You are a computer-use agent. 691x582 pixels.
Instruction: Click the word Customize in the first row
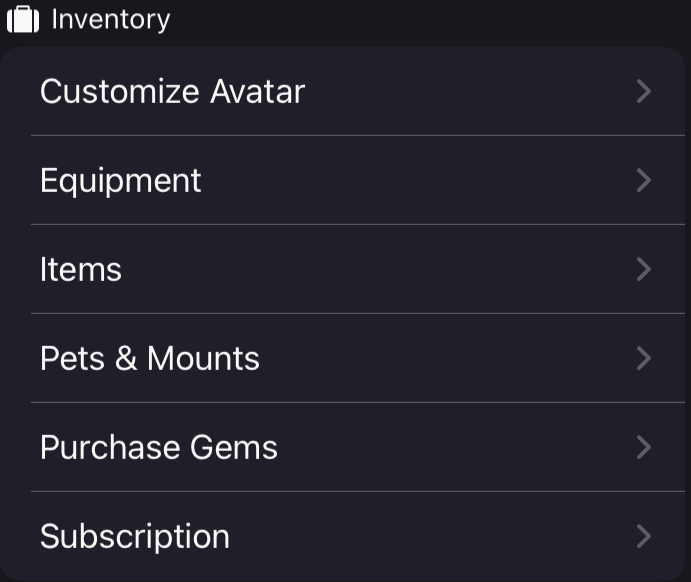[x=119, y=92]
